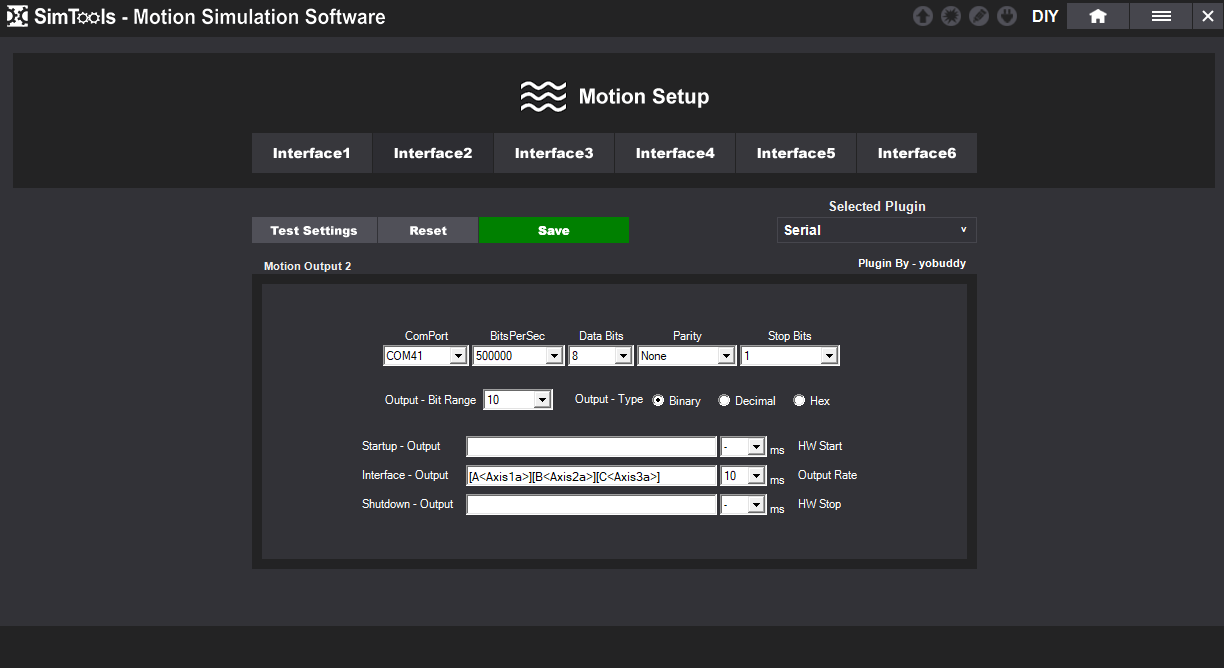Expand the Output Rate ms dropdown
The image size is (1224, 668).
click(743, 476)
